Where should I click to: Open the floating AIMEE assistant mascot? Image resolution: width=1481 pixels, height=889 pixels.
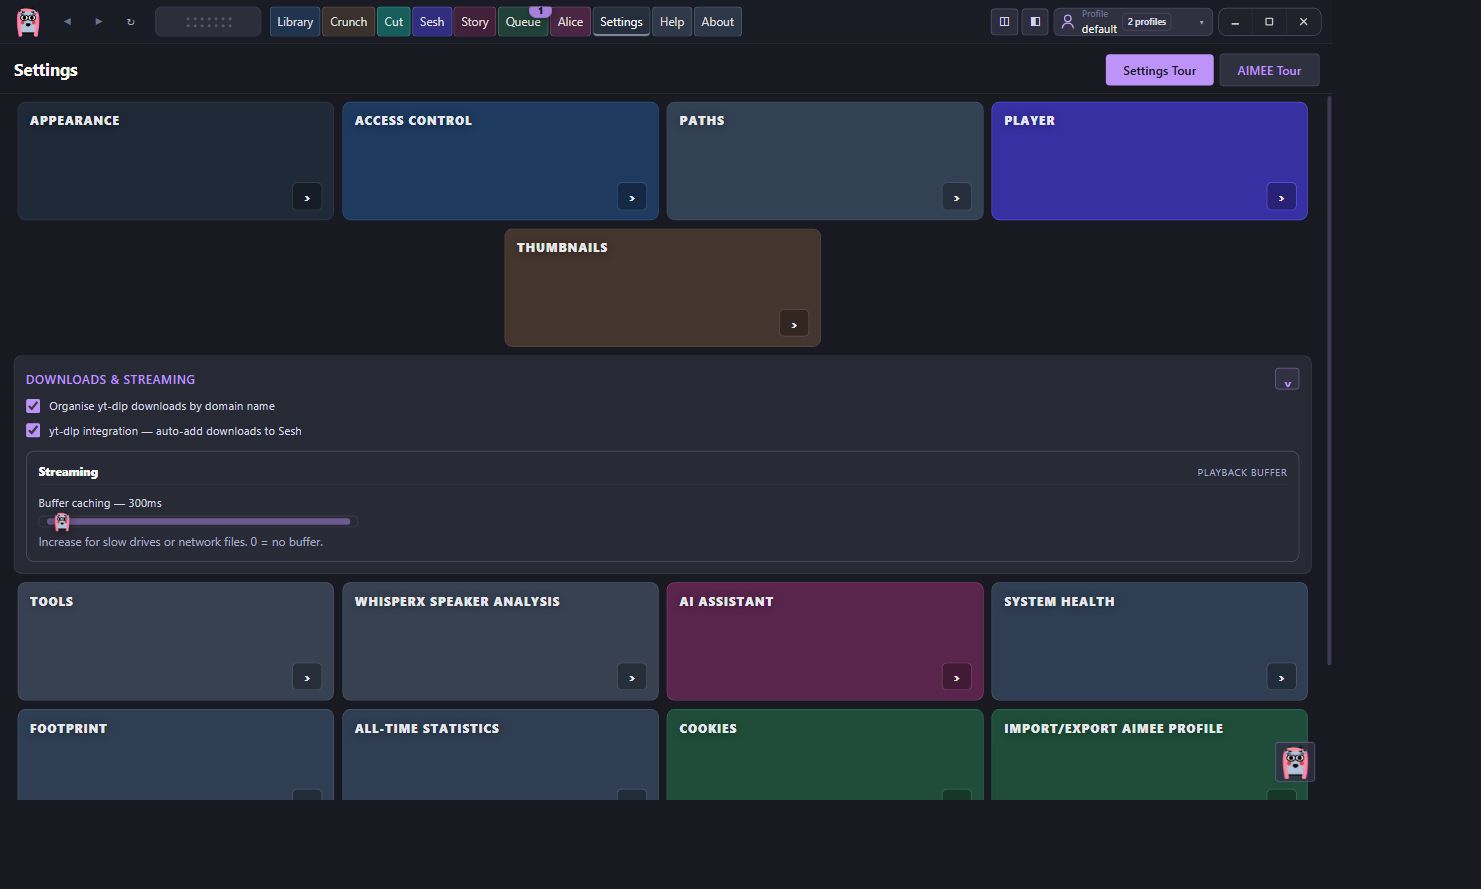click(1295, 762)
